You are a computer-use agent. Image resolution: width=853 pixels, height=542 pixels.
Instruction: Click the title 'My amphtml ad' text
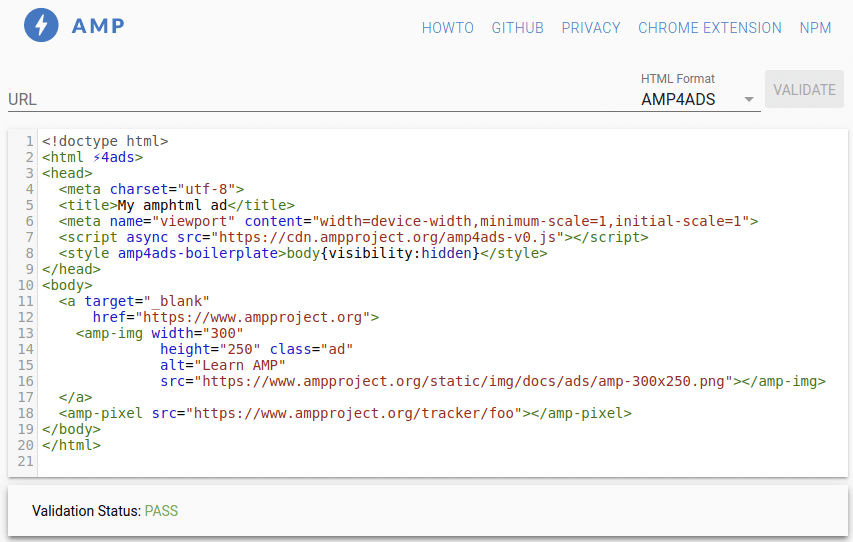[172, 205]
